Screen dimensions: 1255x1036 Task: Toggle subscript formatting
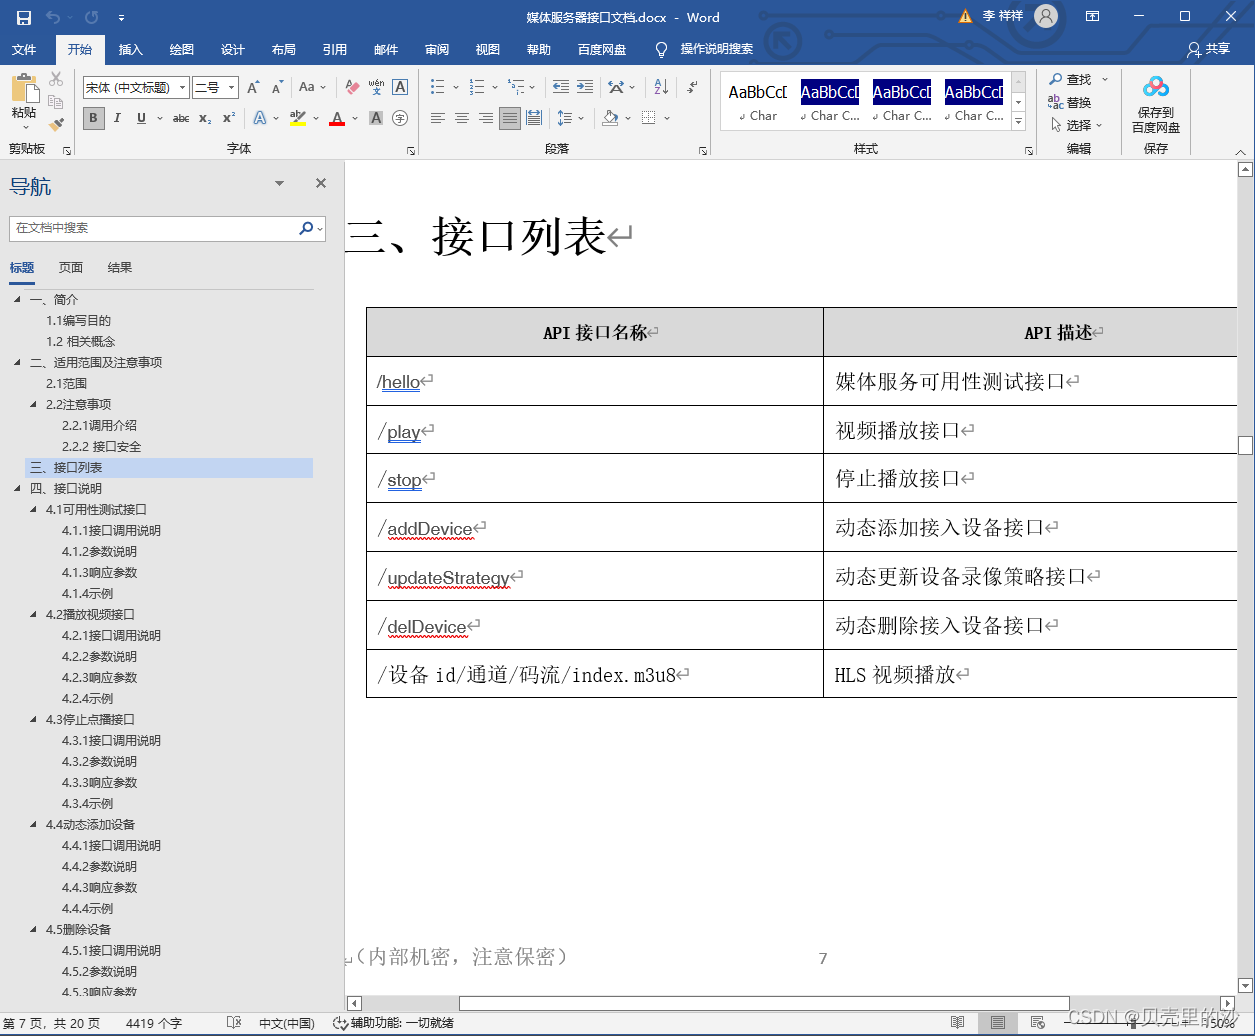coord(204,119)
